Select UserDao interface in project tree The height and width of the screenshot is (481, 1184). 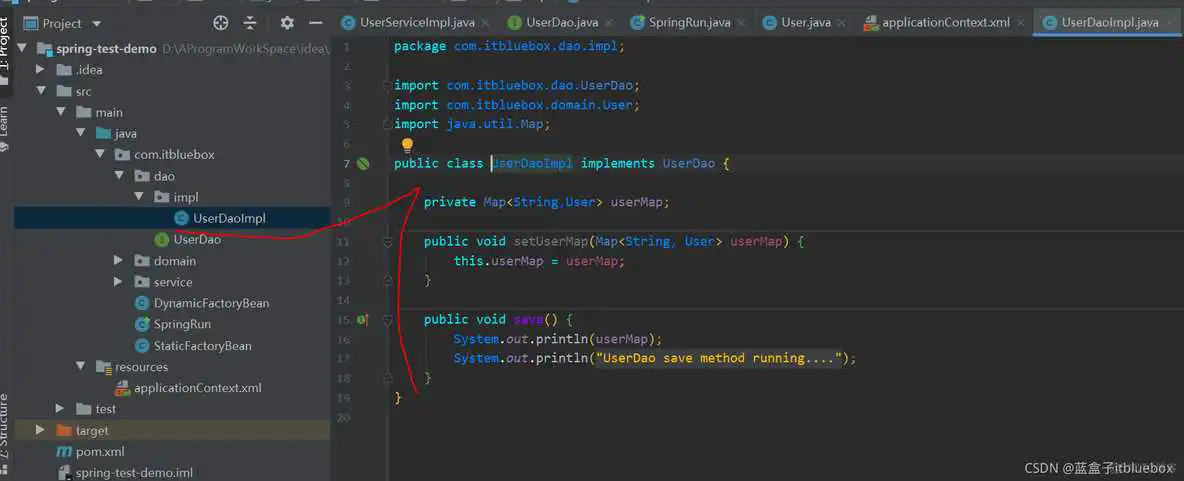[x=197, y=240]
